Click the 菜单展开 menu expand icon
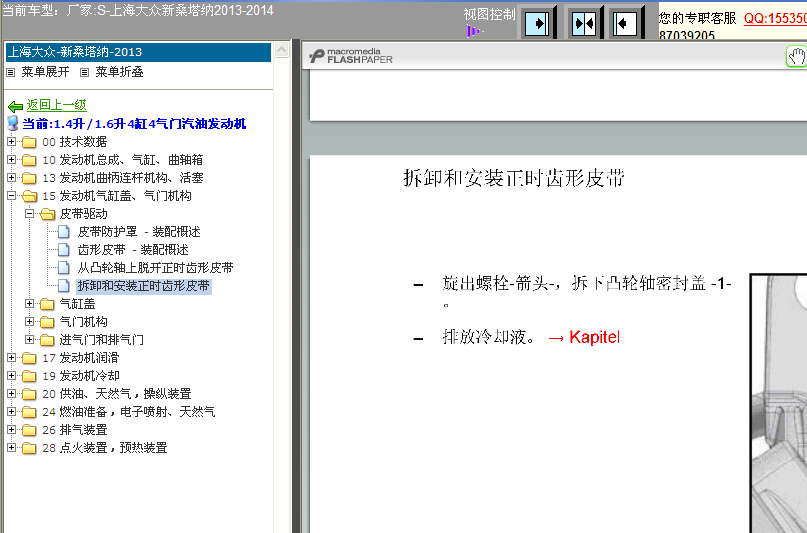 [x=11, y=72]
